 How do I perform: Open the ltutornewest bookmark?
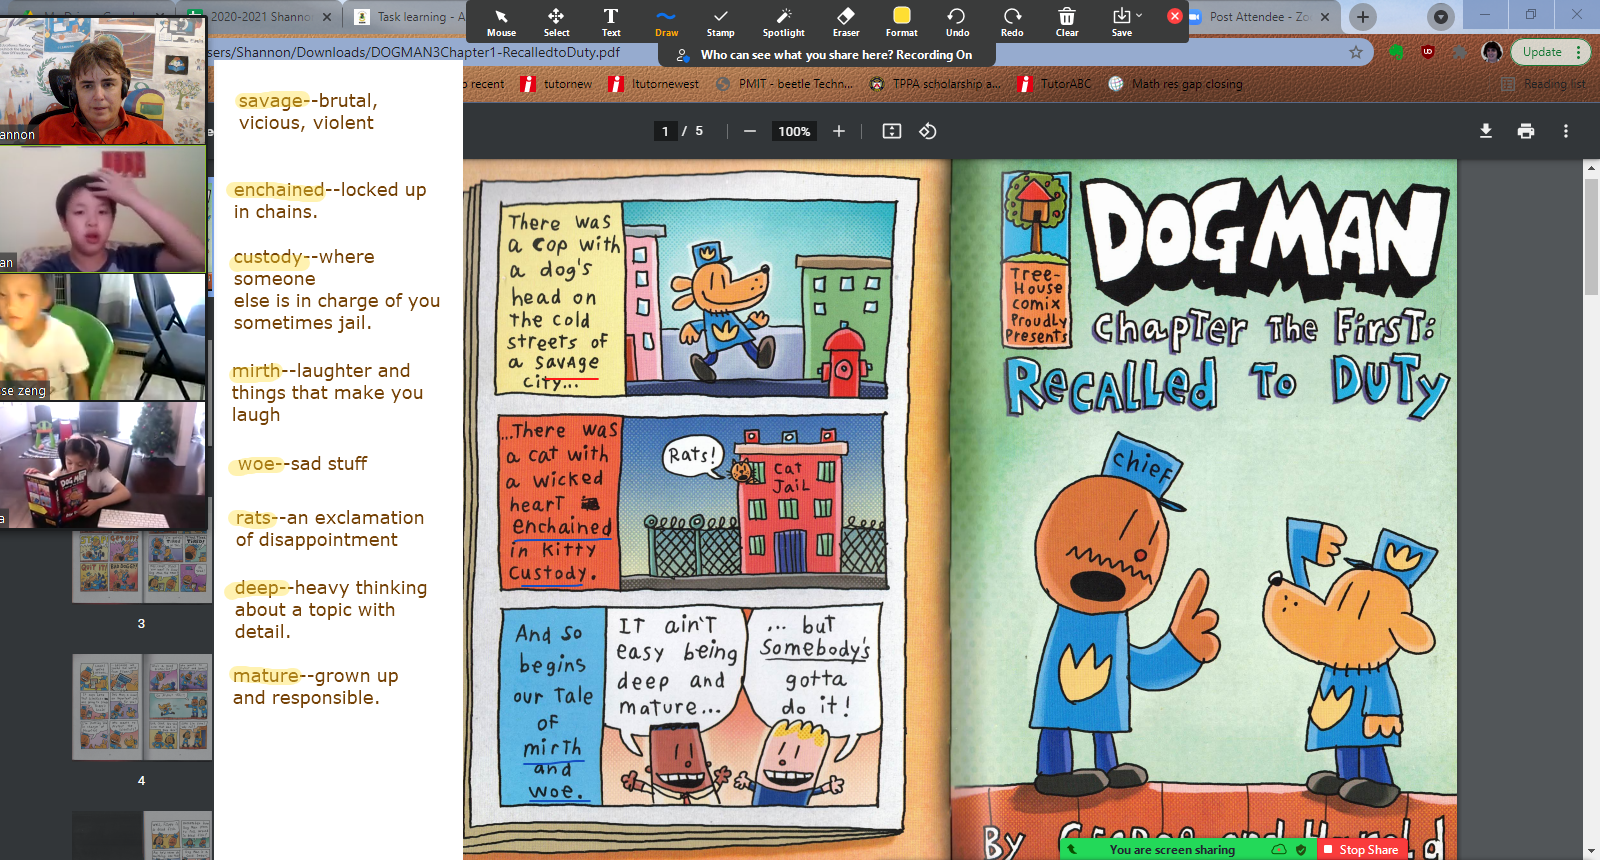click(x=653, y=84)
